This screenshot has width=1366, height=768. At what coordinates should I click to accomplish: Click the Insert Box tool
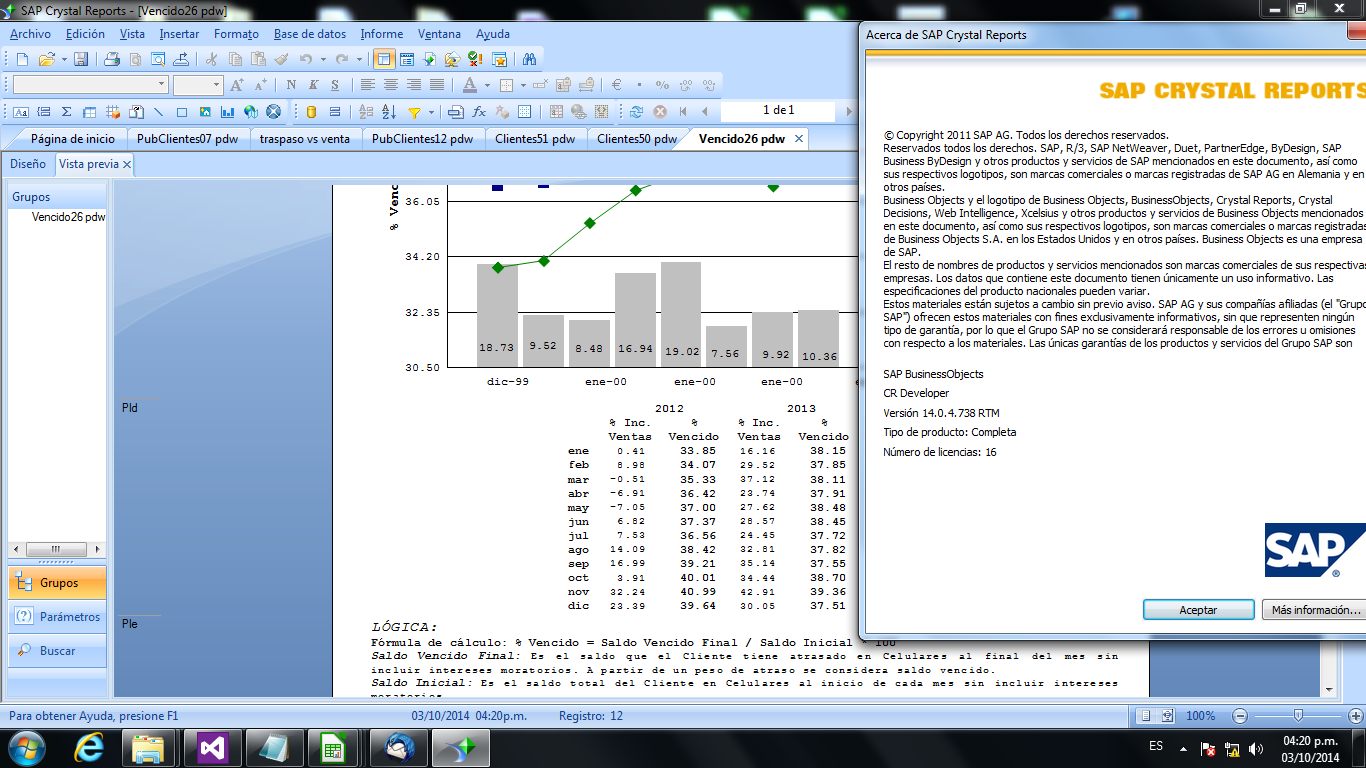pyautogui.click(x=182, y=112)
